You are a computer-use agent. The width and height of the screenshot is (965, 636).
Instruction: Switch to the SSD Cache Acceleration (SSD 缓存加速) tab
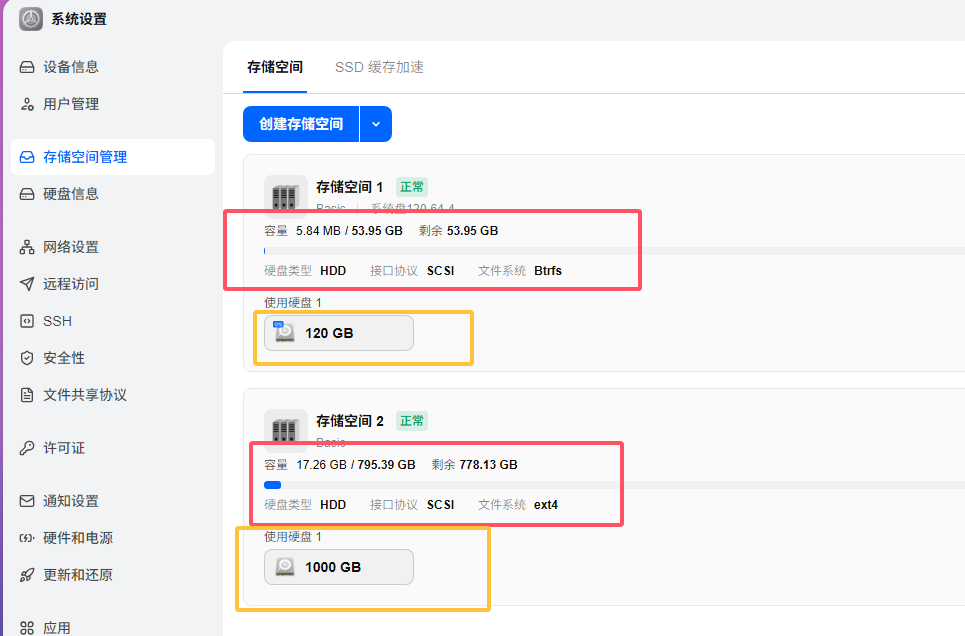point(379,67)
